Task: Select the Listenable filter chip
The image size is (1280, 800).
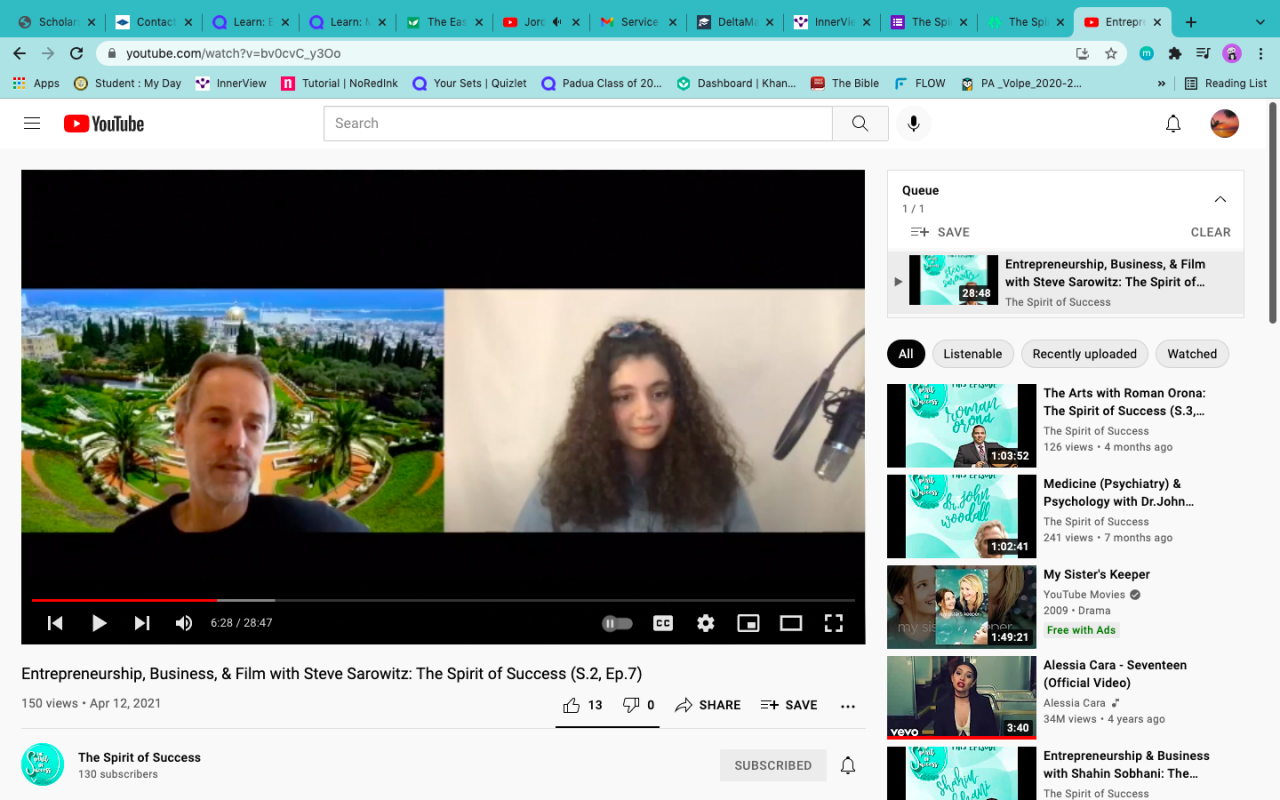Action: click(972, 354)
